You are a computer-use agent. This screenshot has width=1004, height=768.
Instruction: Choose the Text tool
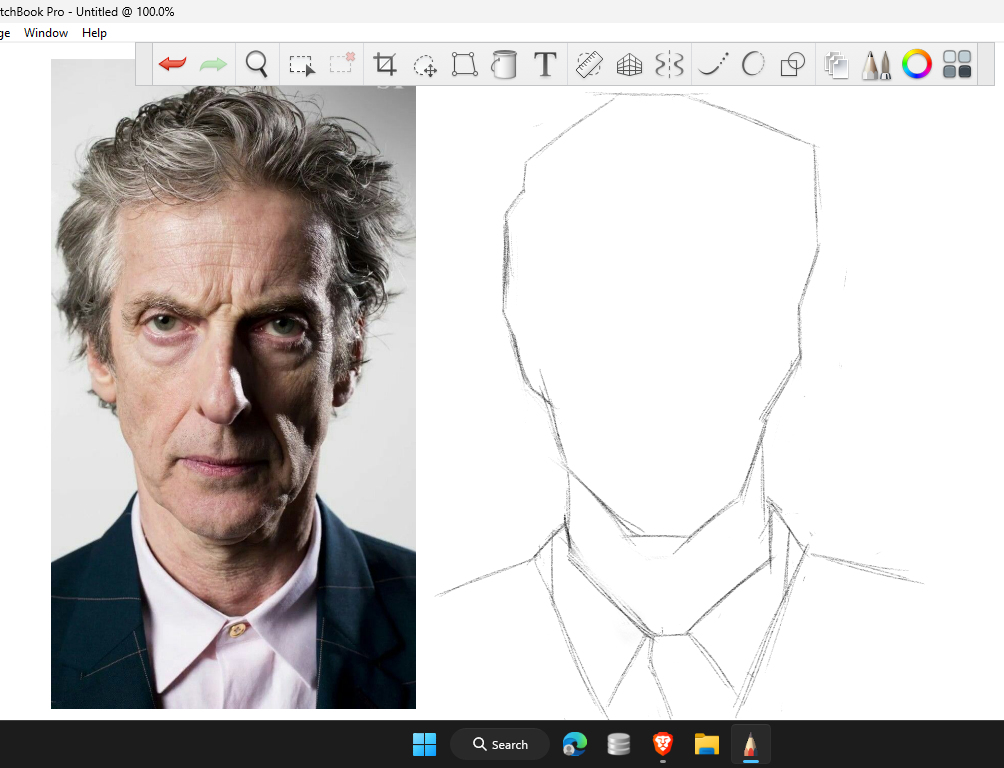(x=545, y=64)
